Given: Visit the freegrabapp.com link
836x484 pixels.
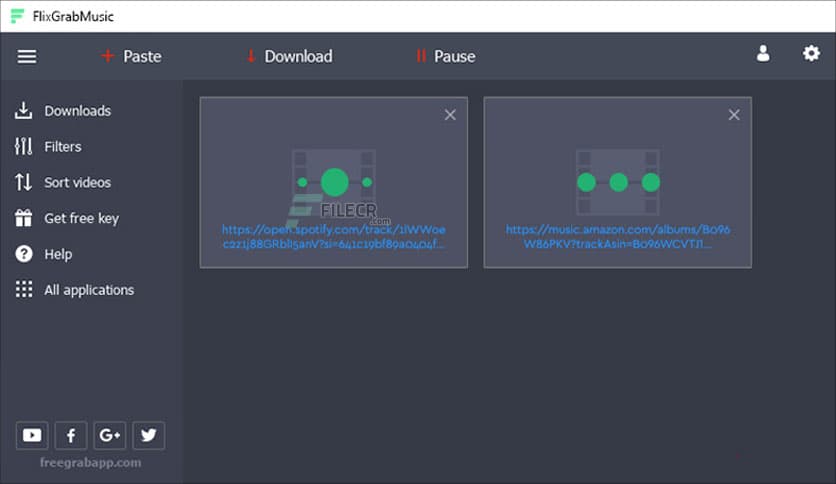Looking at the screenshot, I should [91, 463].
